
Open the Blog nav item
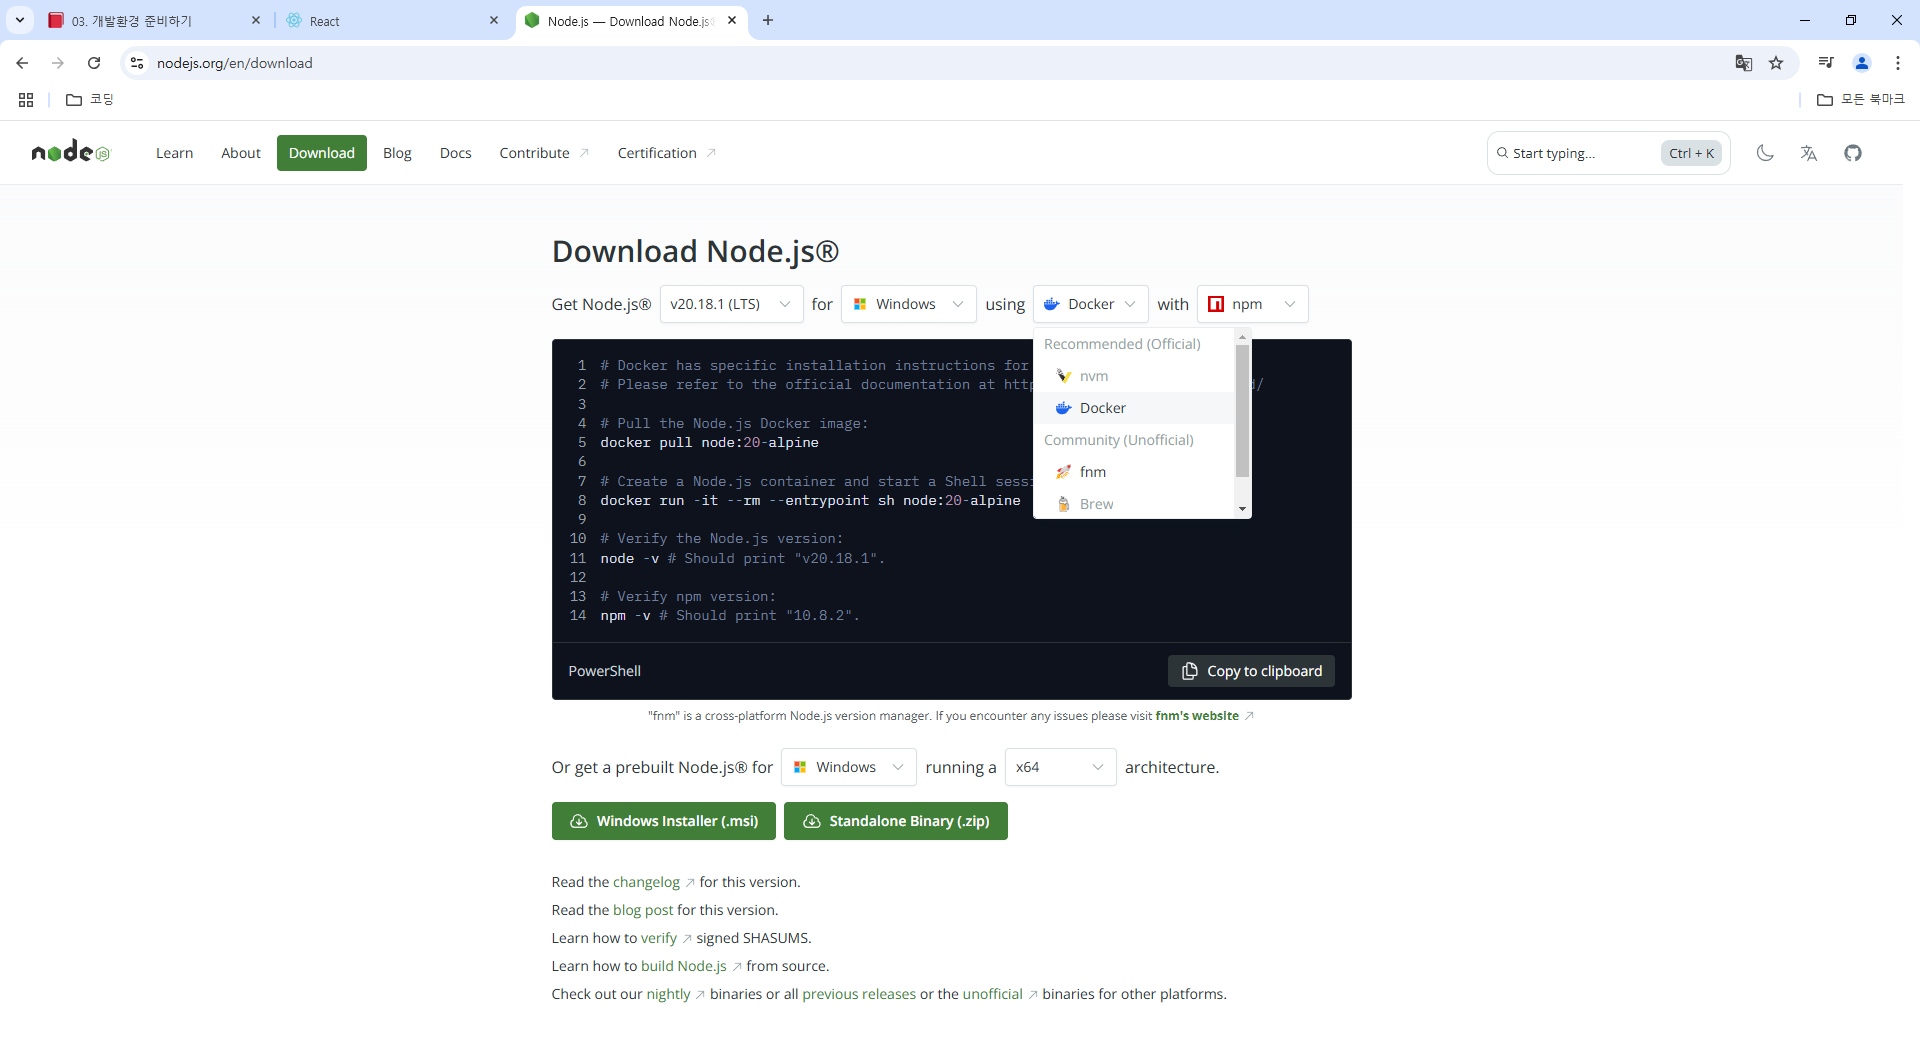[397, 153]
